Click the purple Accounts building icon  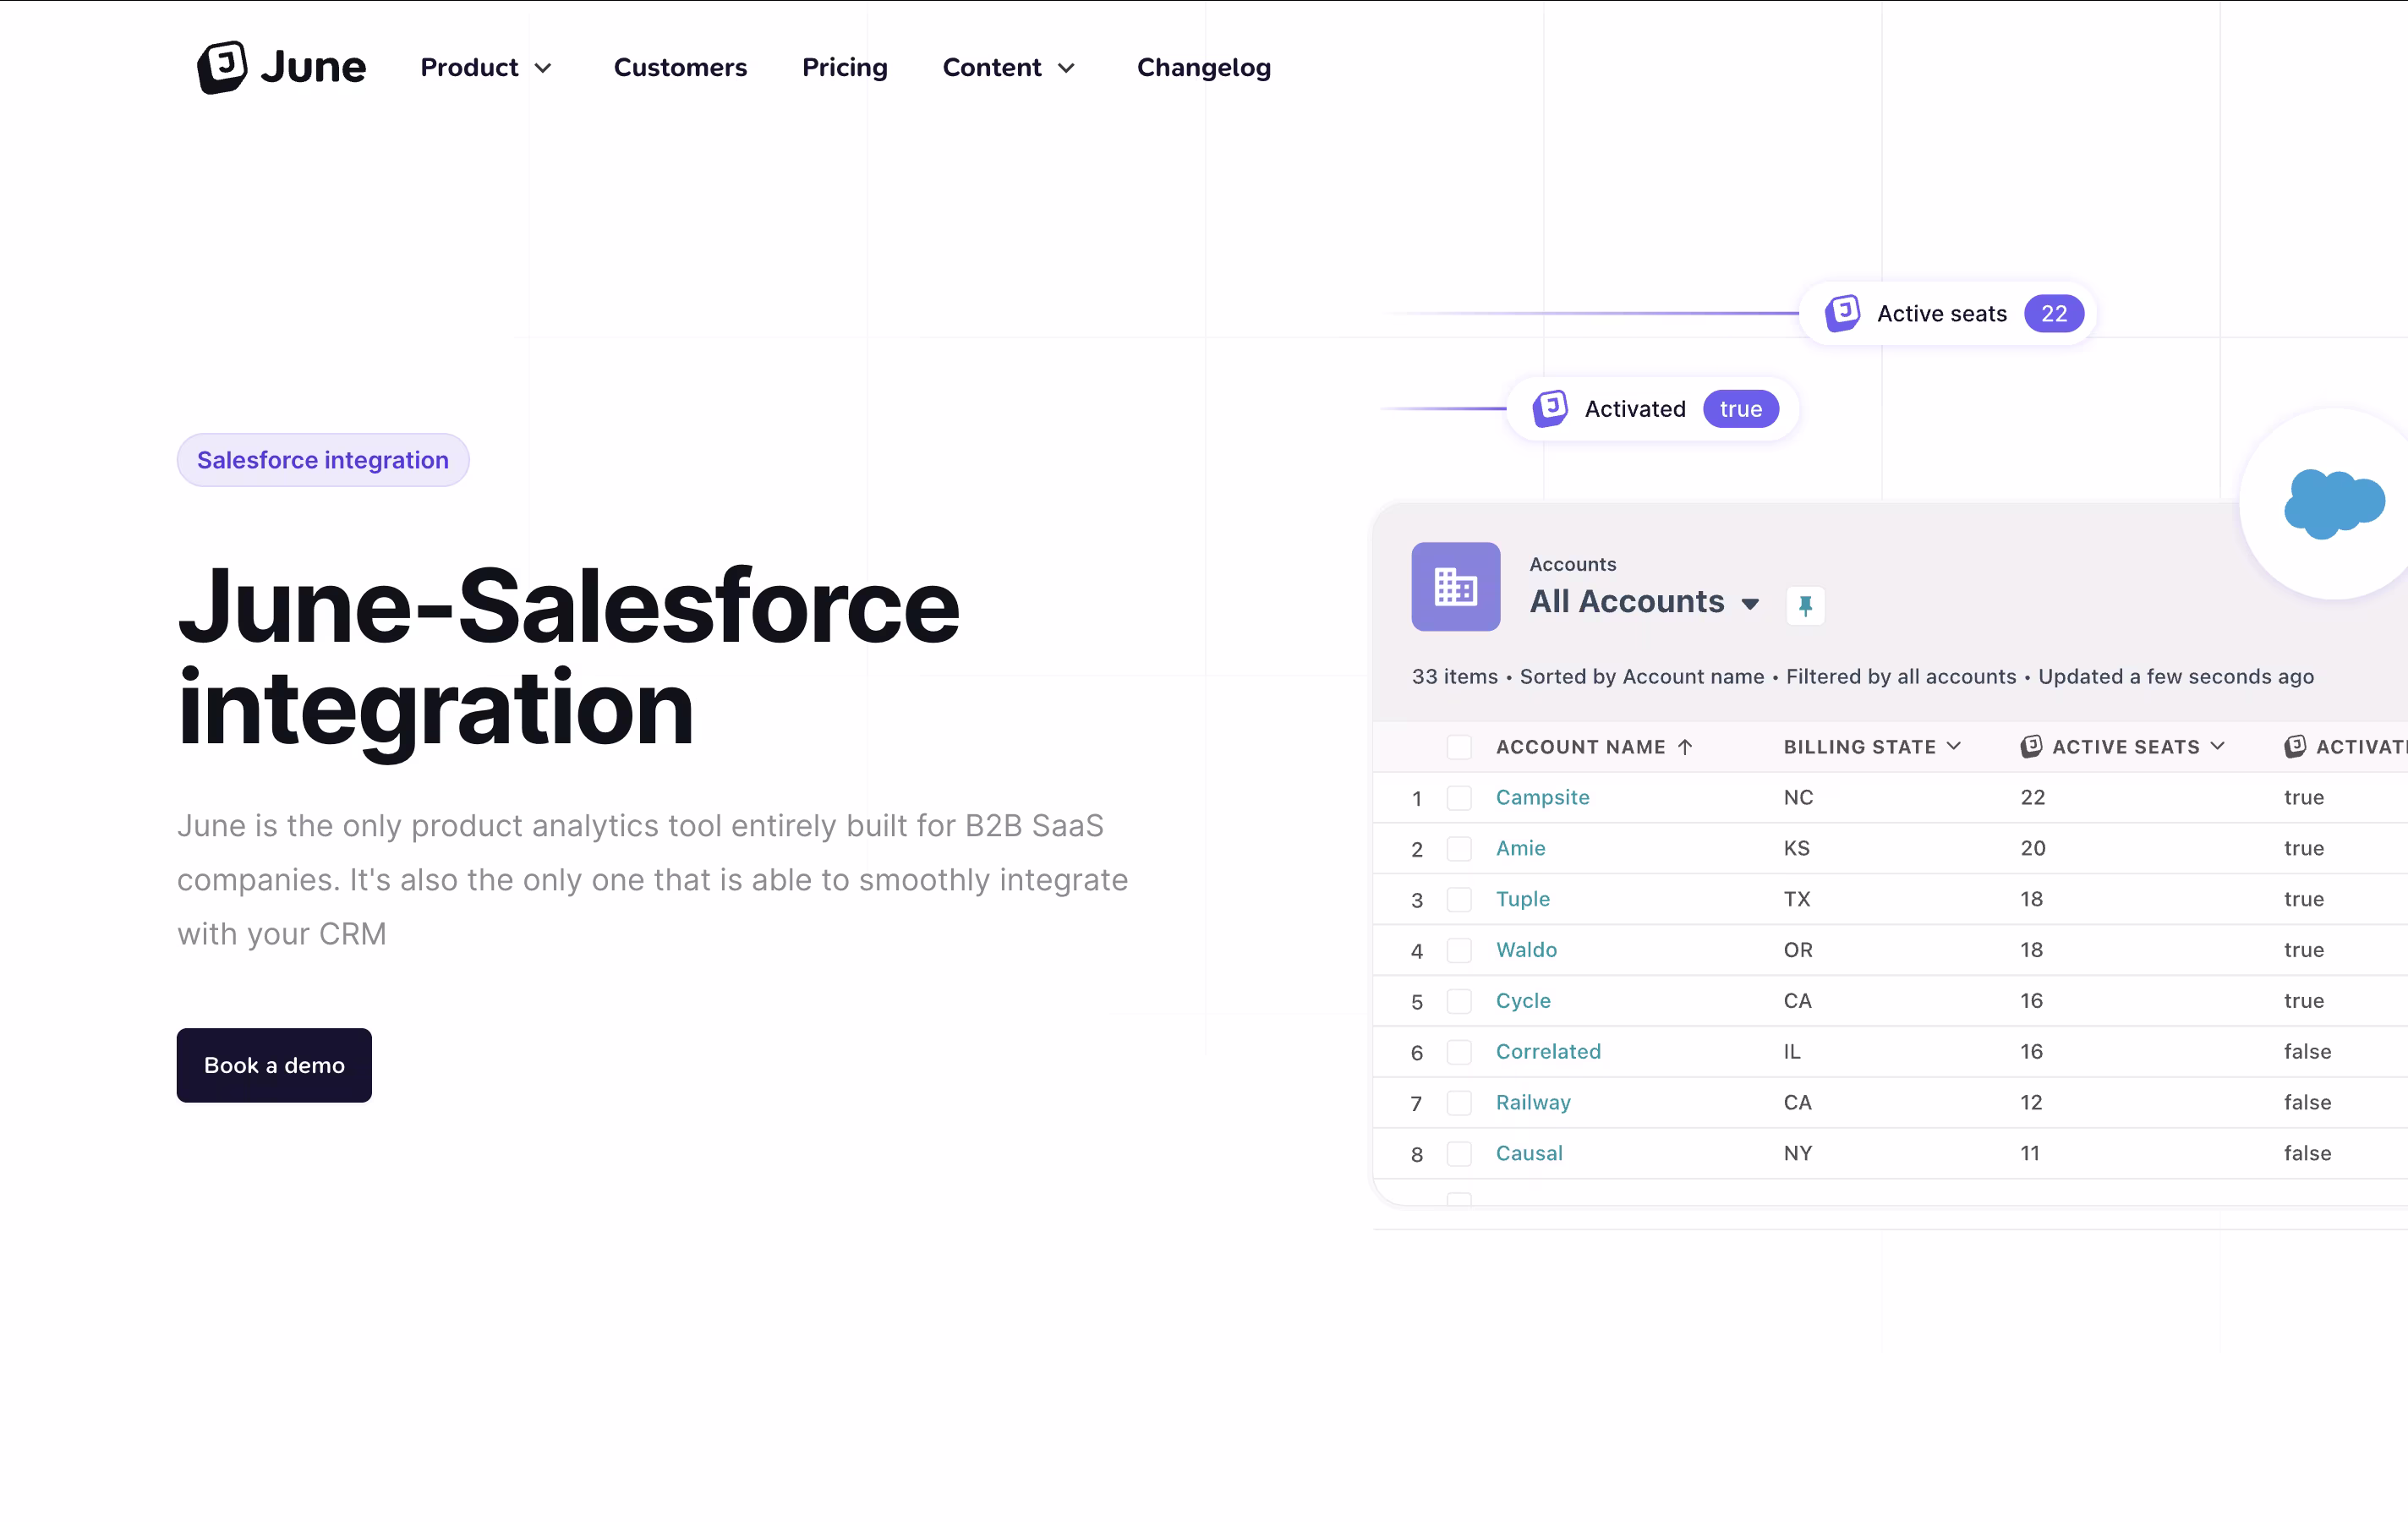(1455, 586)
